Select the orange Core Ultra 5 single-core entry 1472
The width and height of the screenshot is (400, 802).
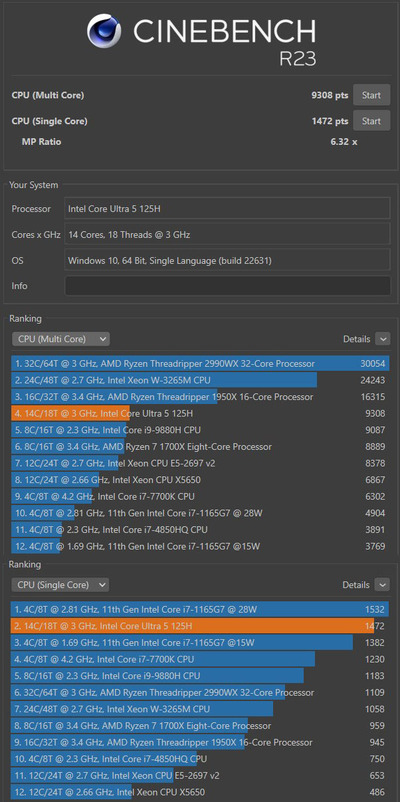click(200, 626)
